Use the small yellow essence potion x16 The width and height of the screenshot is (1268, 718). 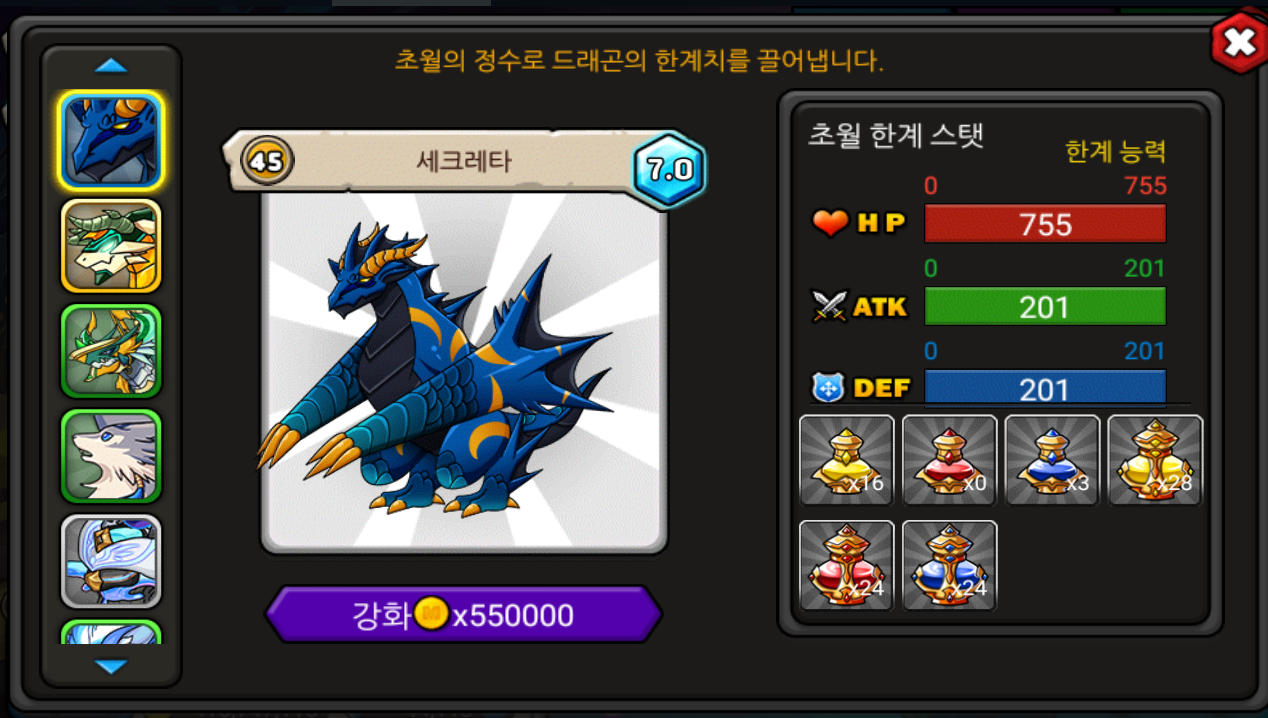point(846,460)
